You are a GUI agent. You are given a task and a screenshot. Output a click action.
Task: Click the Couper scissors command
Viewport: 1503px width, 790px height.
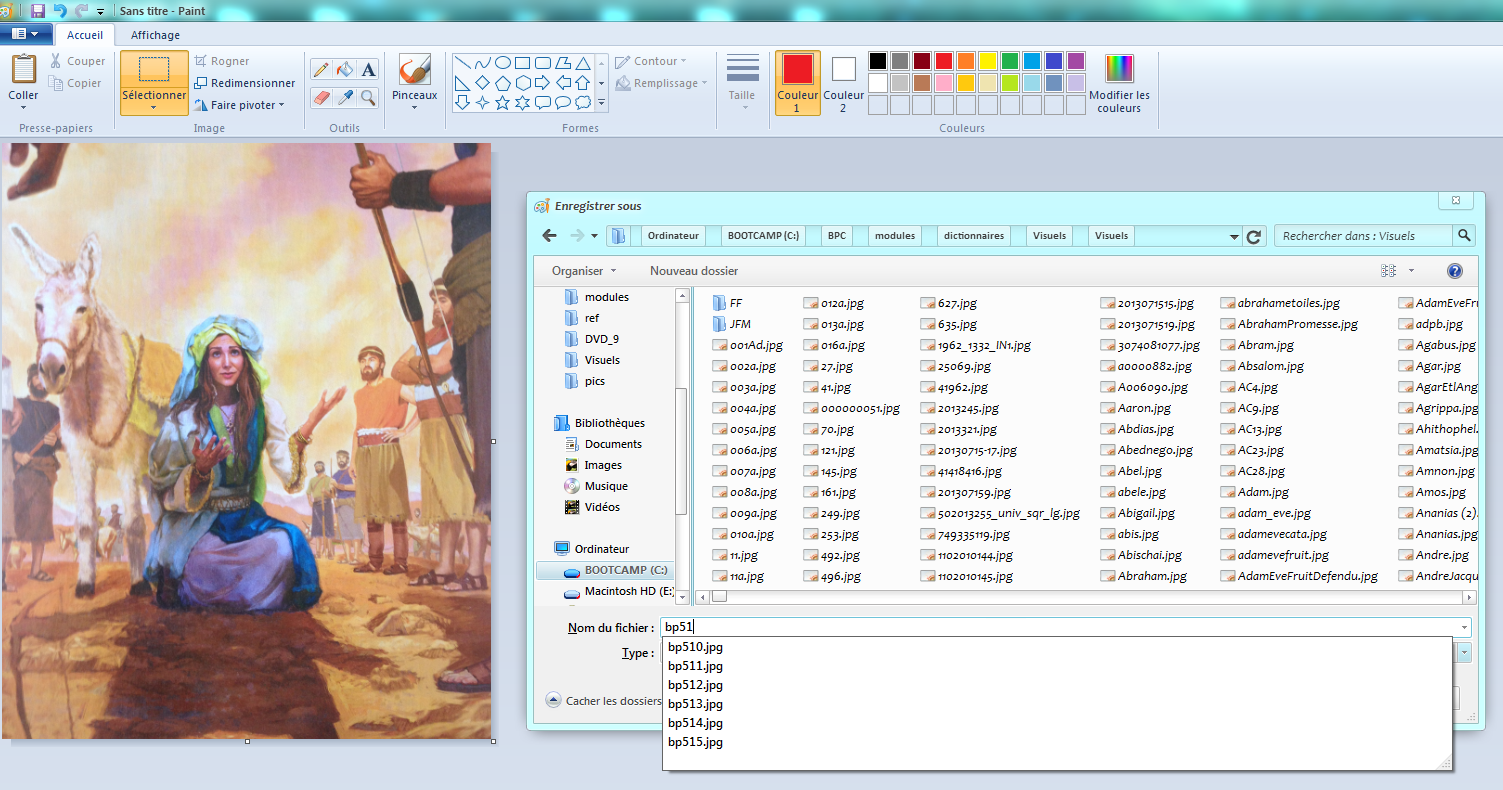pyautogui.click(x=77, y=61)
